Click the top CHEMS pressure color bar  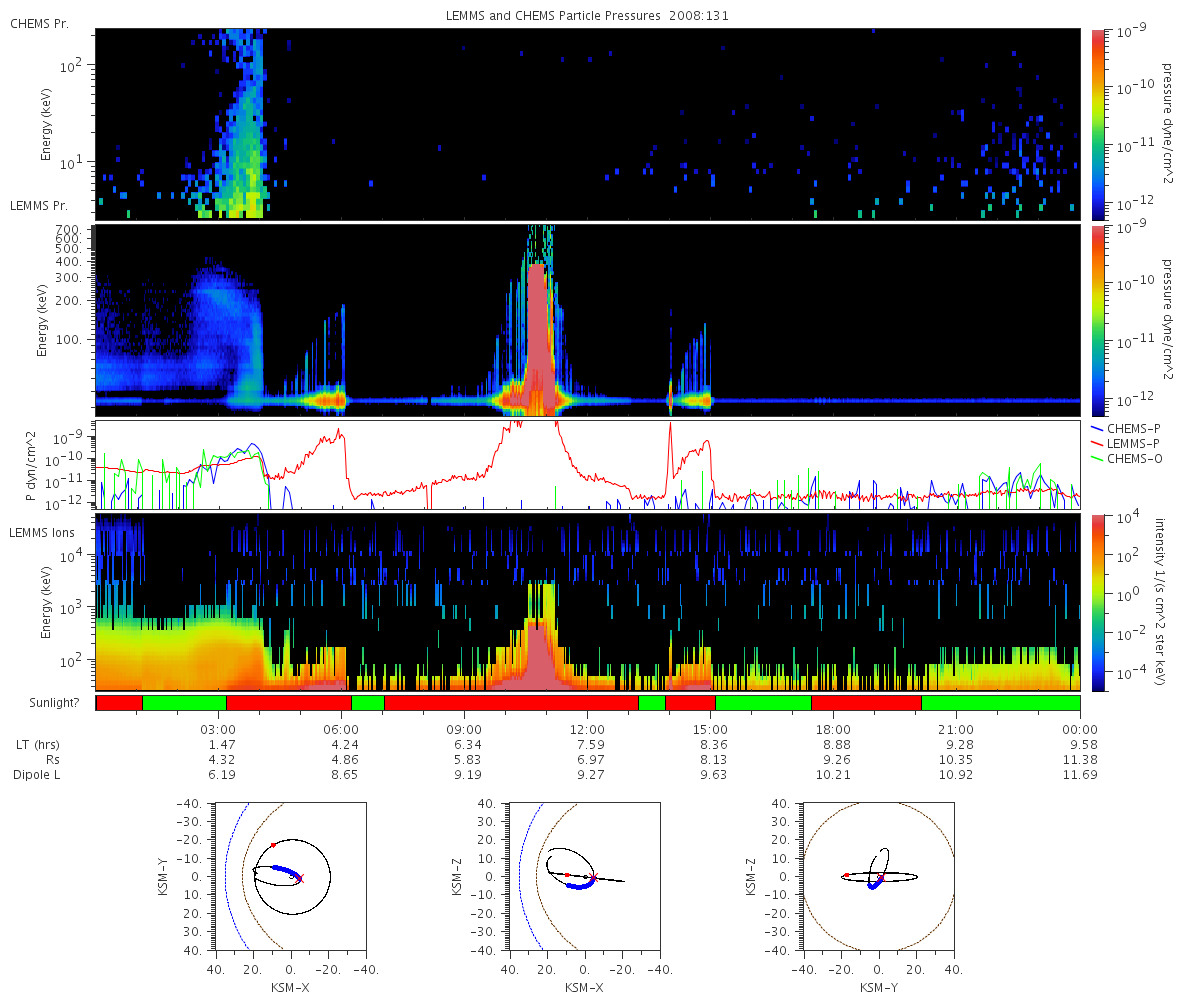pos(1099,123)
